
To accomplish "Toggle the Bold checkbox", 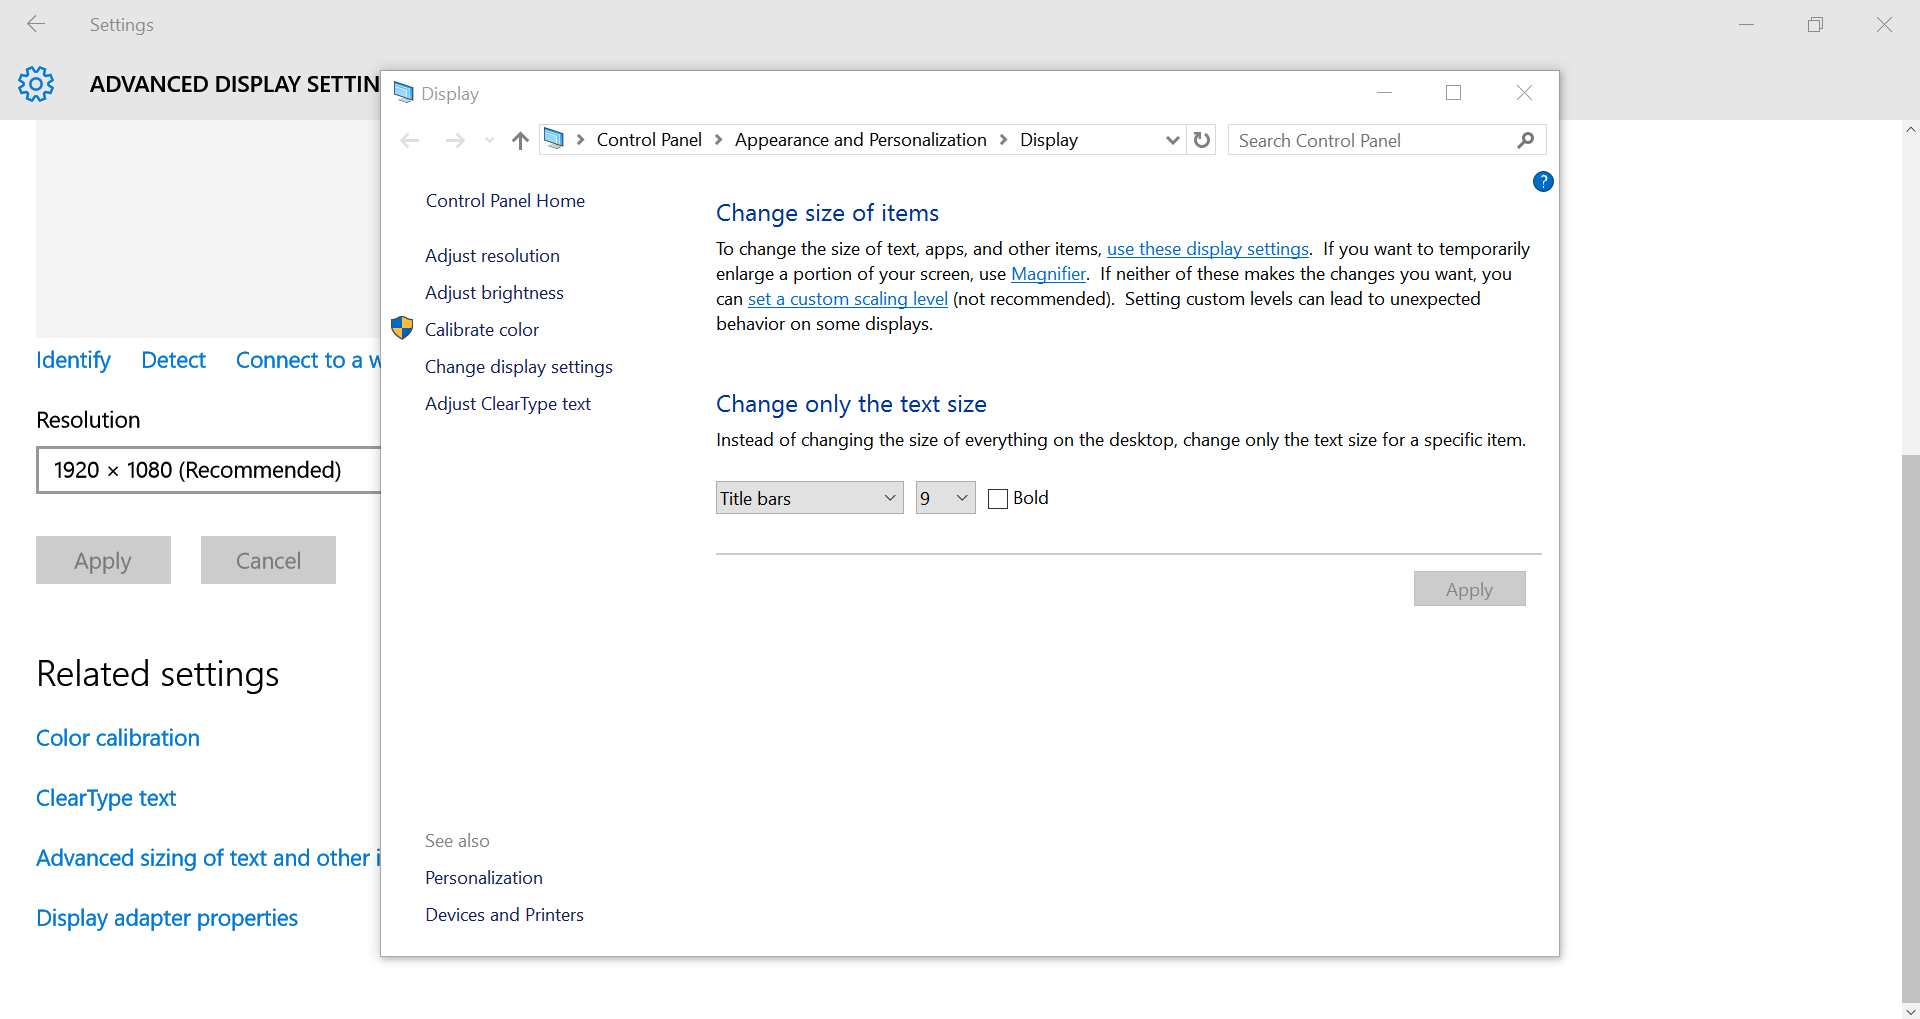I will pos(998,499).
